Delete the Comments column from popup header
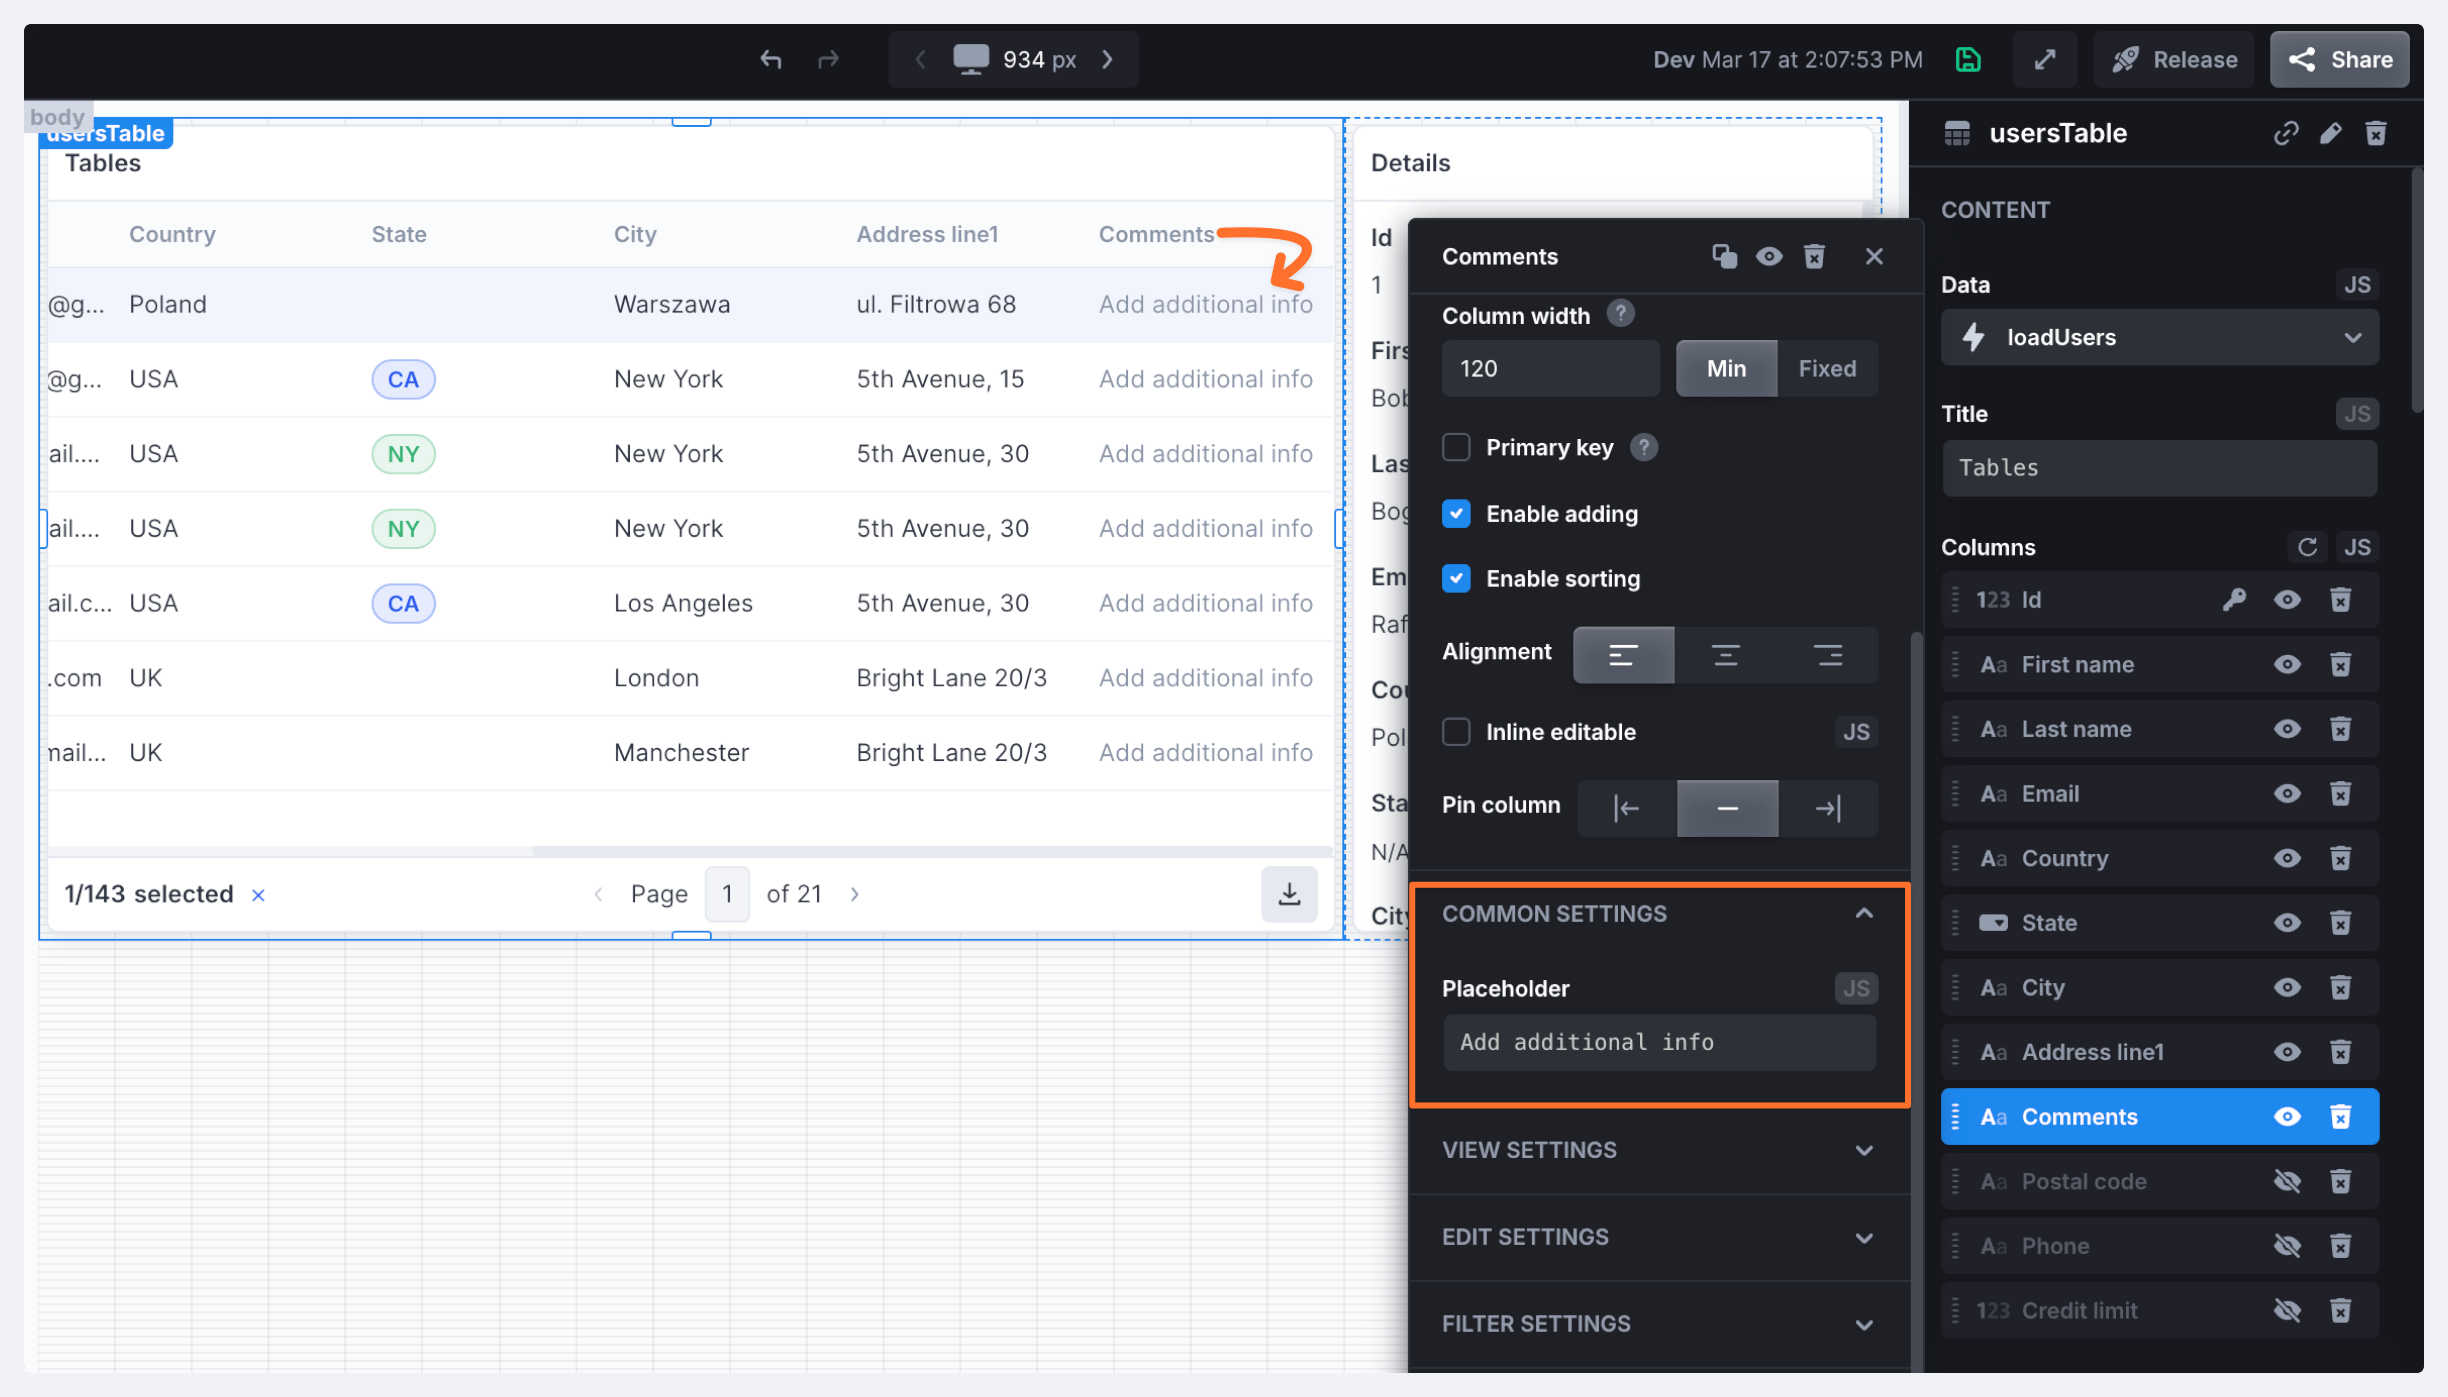 point(1814,257)
